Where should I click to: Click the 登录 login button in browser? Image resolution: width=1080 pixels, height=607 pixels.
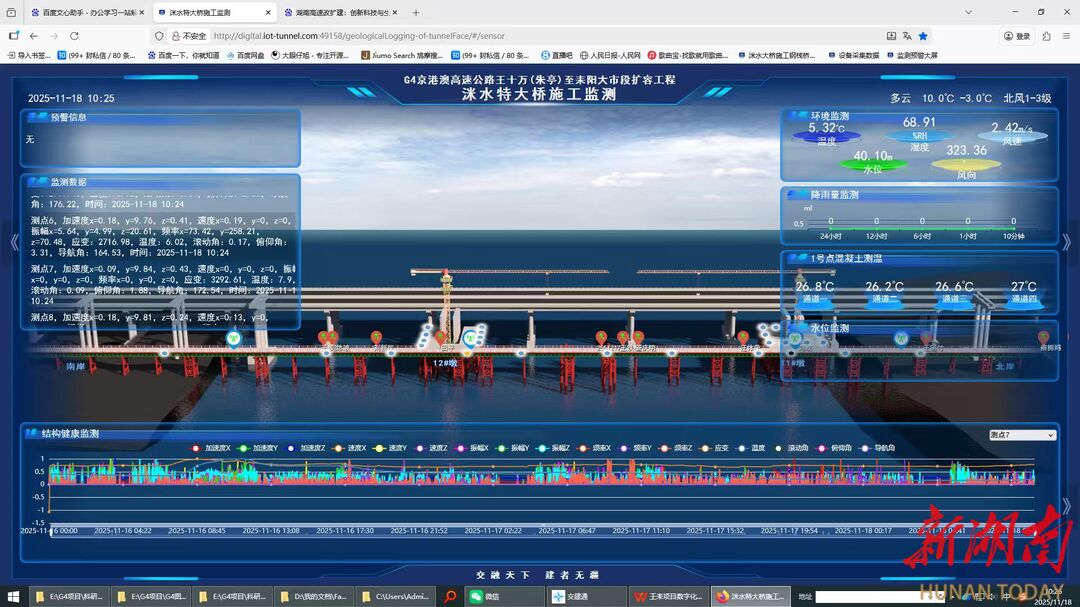point(1015,36)
